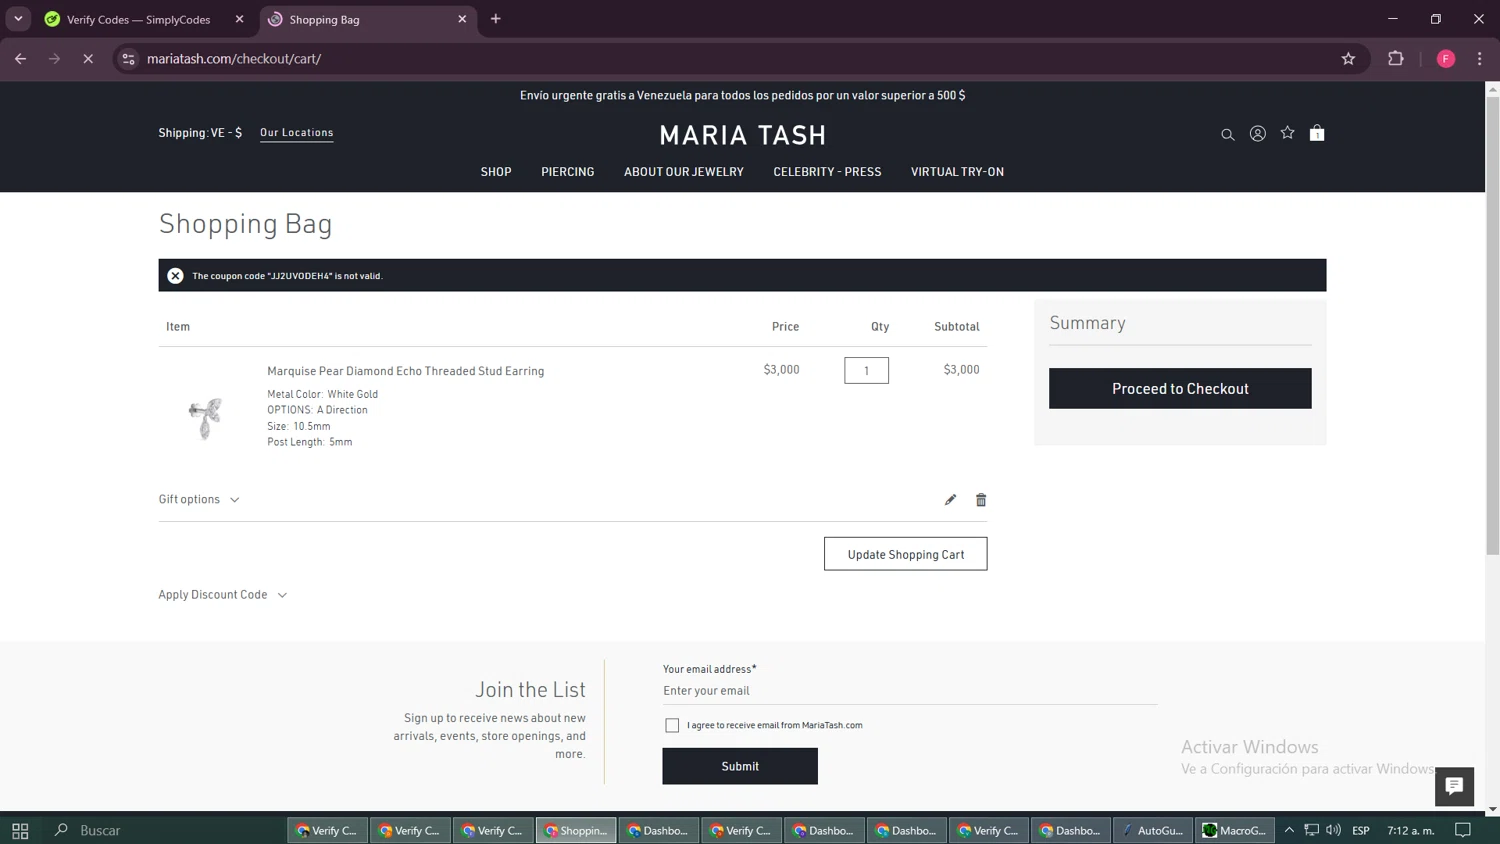Click the Subtotal column header
Viewport: 1500px width, 844px height.
(956, 327)
